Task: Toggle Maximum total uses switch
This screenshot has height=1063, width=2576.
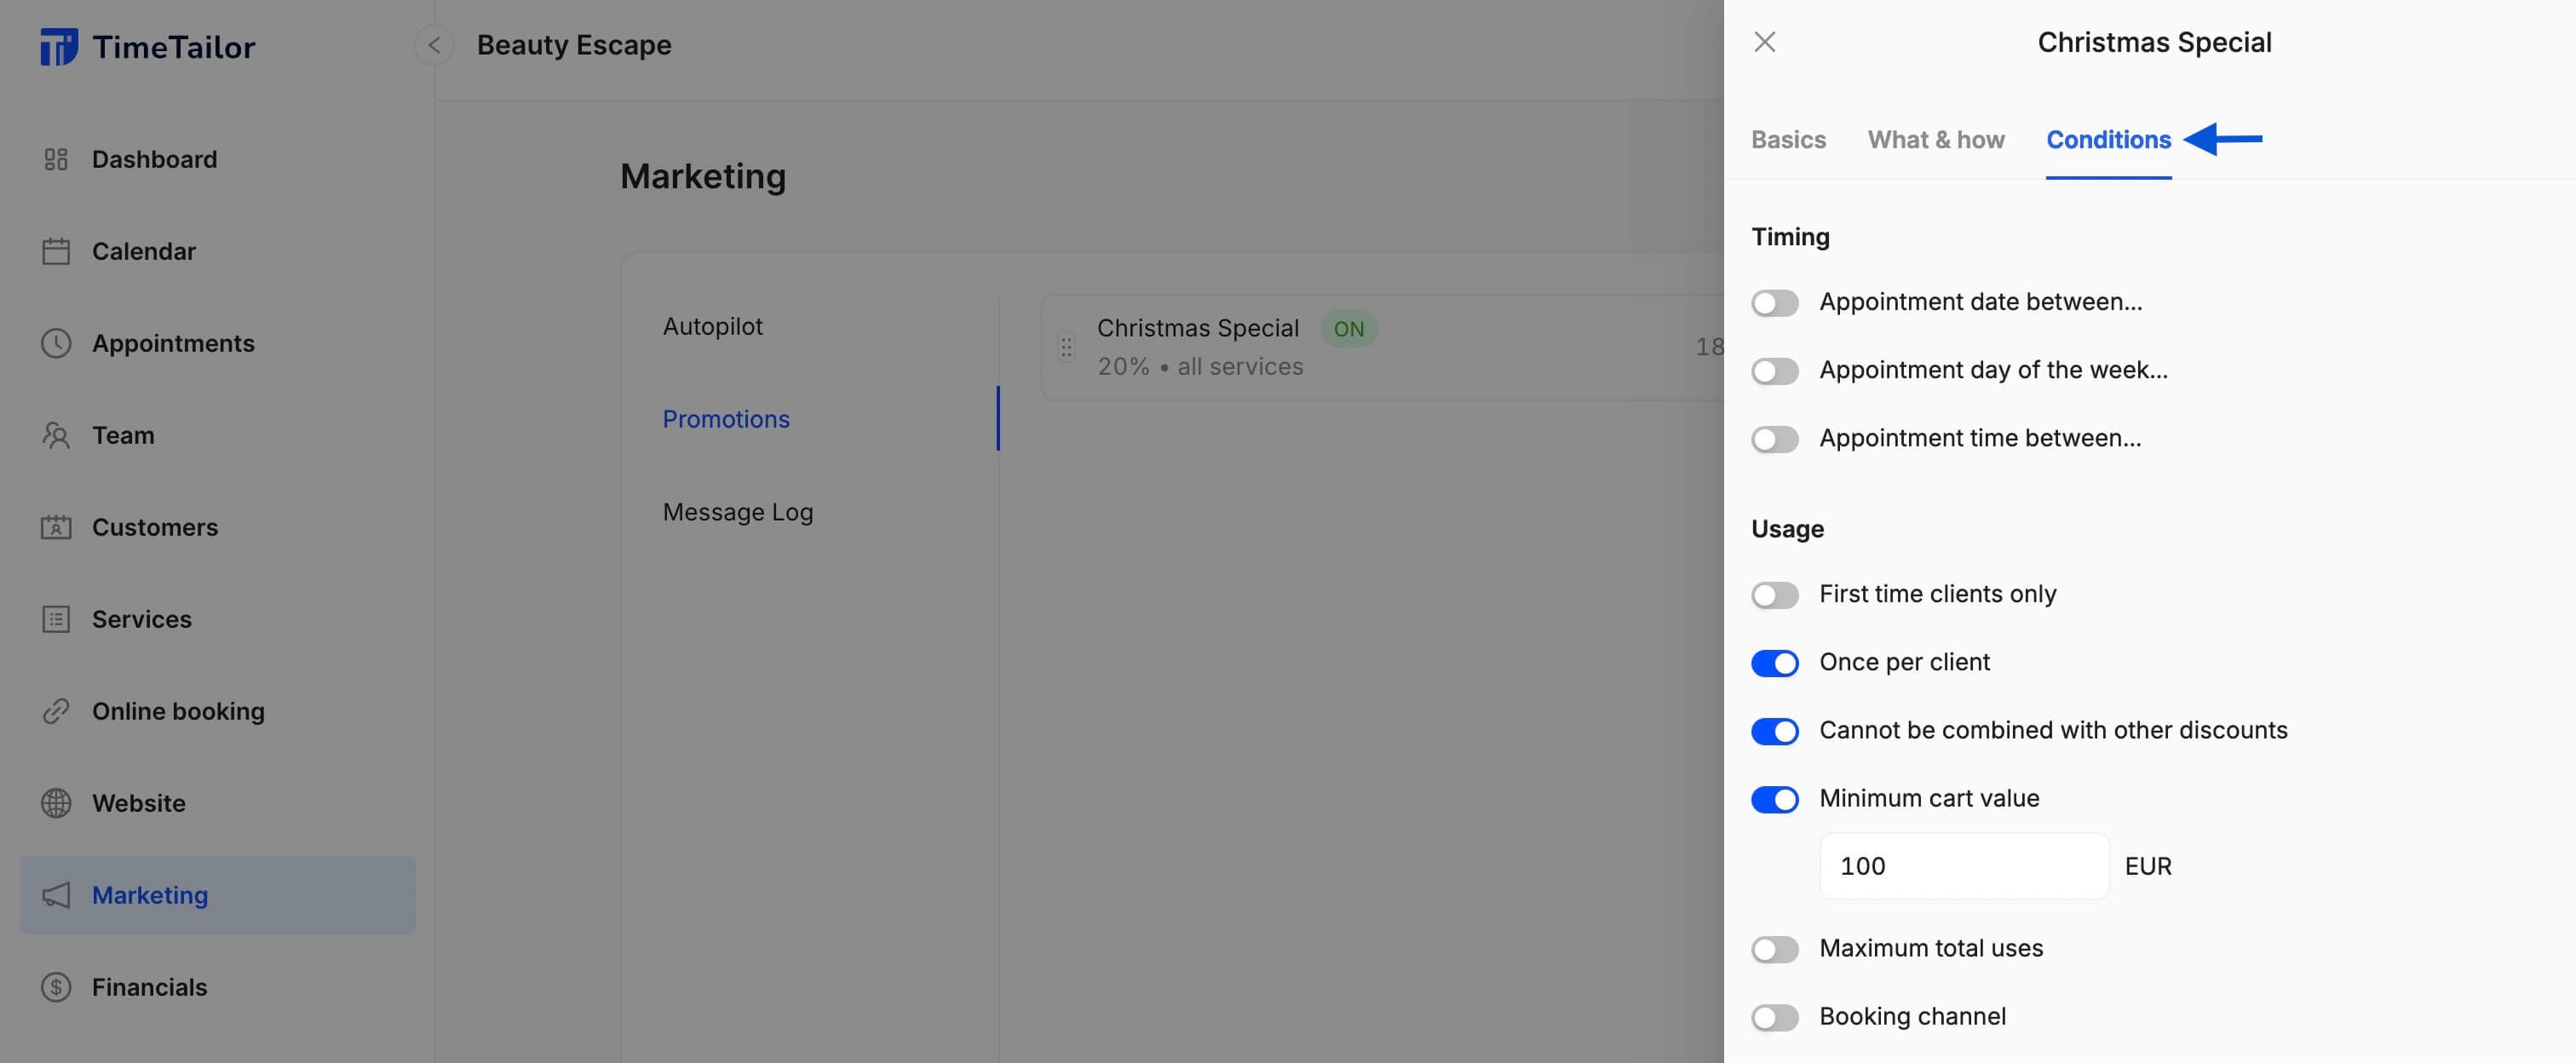Action: [1774, 949]
